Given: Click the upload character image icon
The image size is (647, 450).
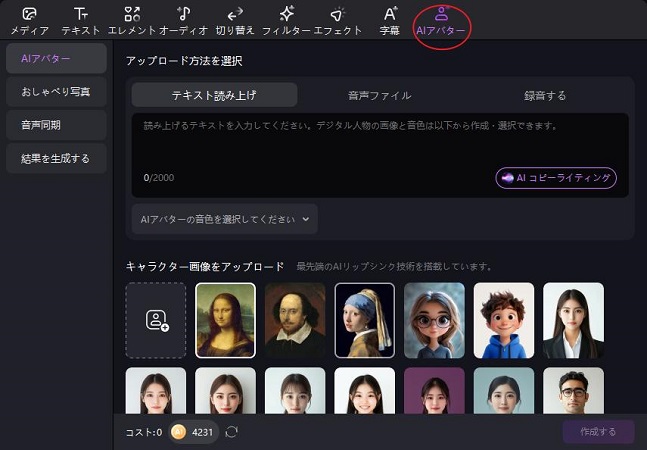Looking at the screenshot, I should click(156, 320).
